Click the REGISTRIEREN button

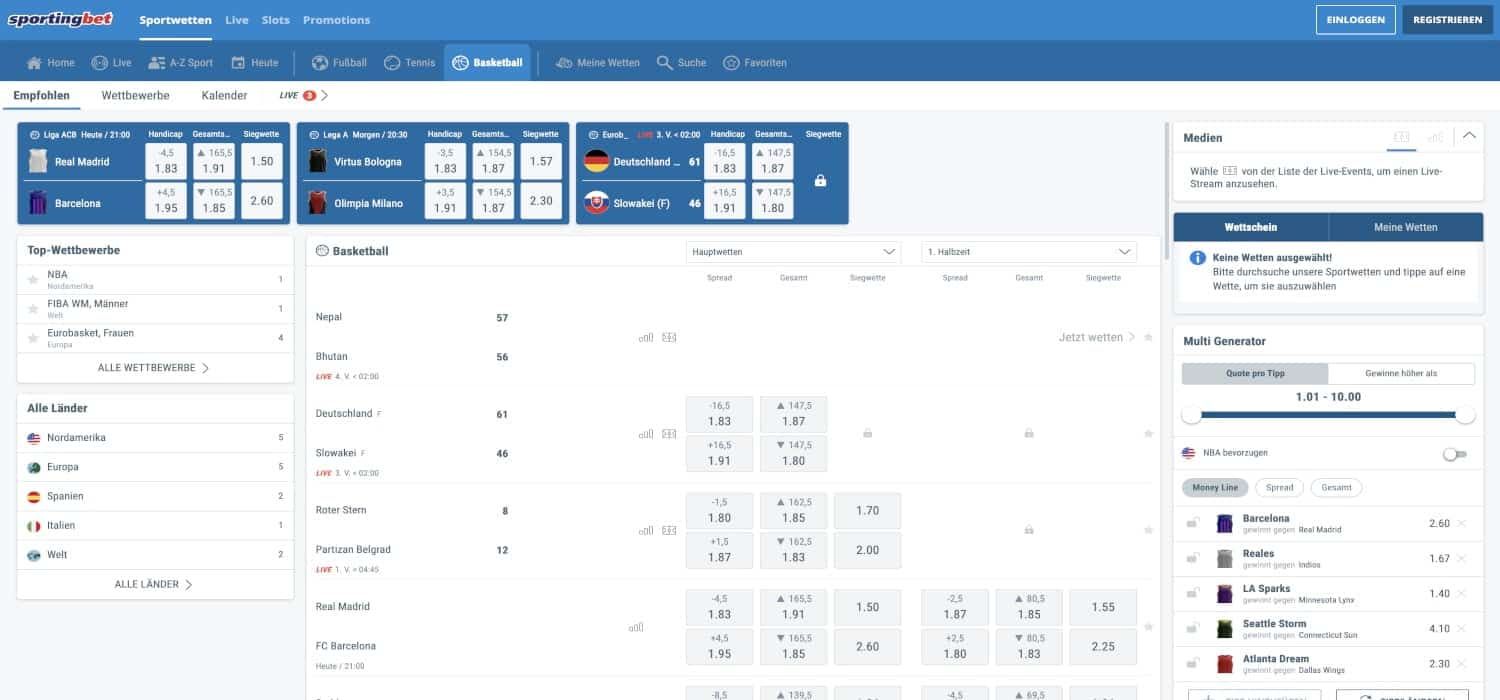[x=1447, y=20]
